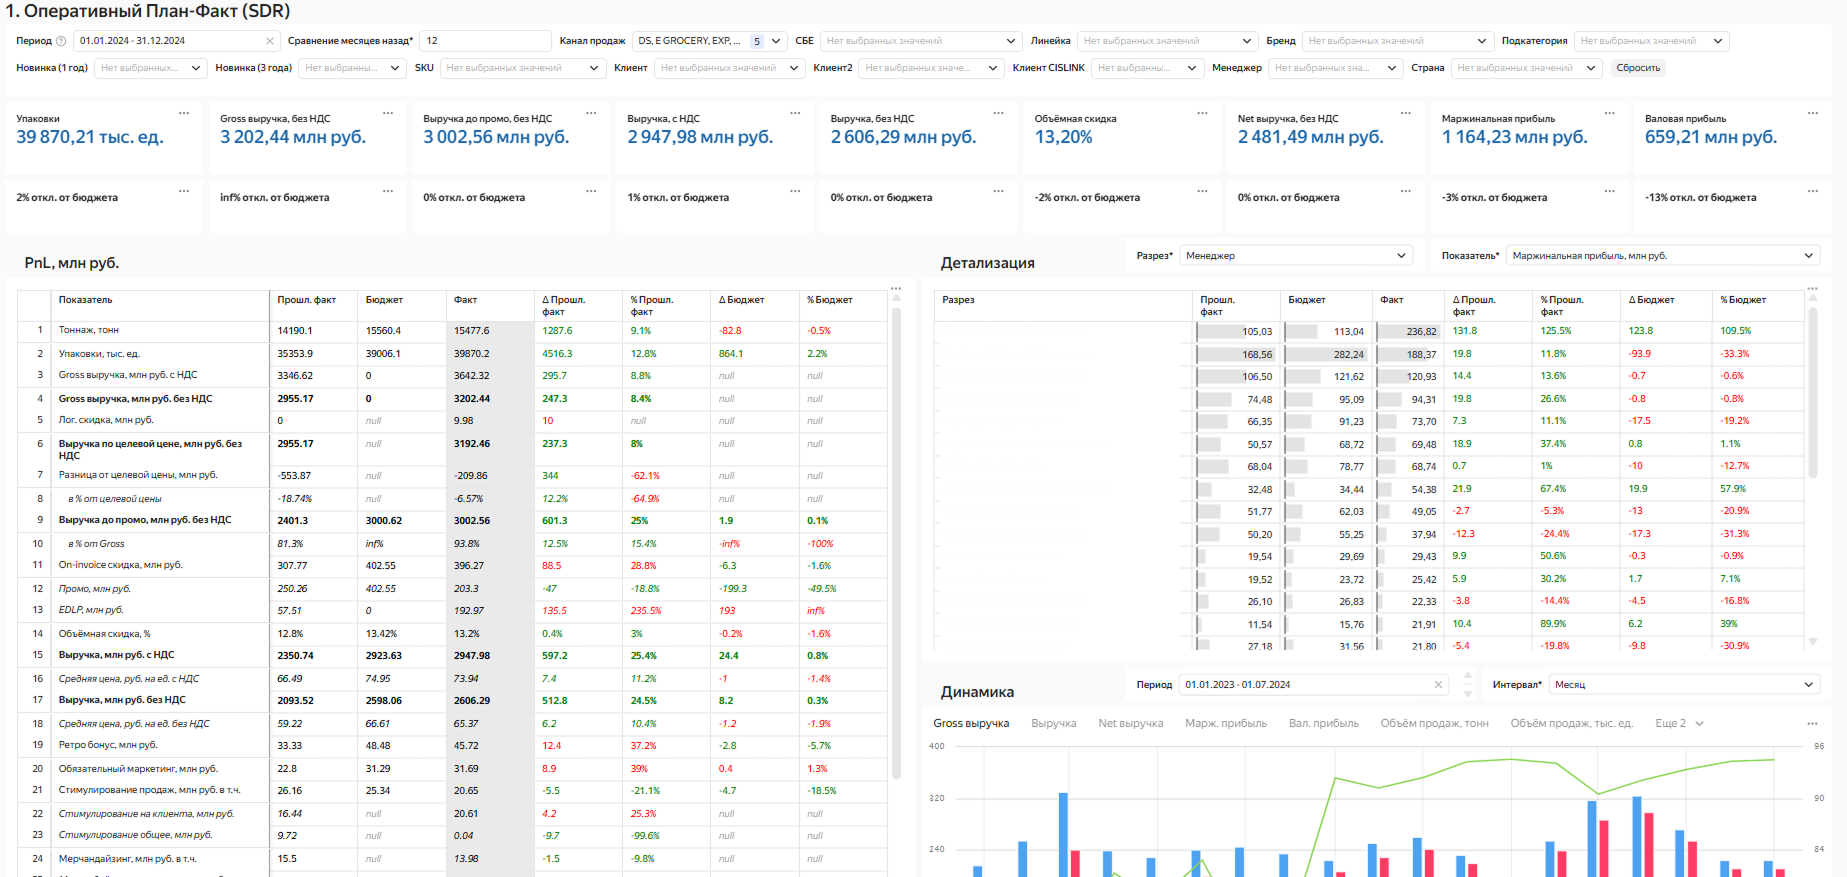Open three-dot menu on Маржинальная прибыль card
The image size is (1847, 877).
click(1609, 113)
